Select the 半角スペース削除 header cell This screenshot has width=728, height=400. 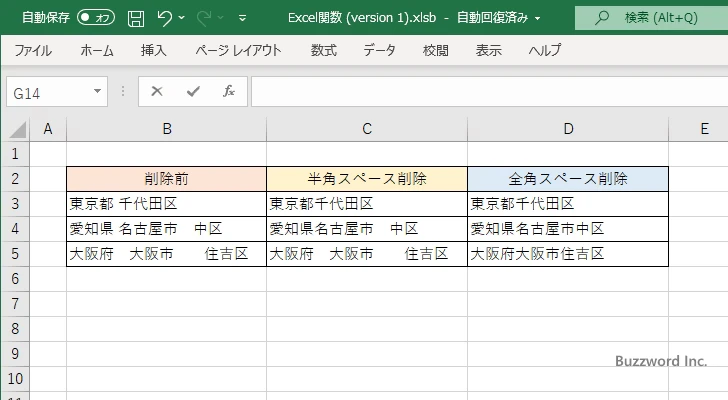(367, 179)
